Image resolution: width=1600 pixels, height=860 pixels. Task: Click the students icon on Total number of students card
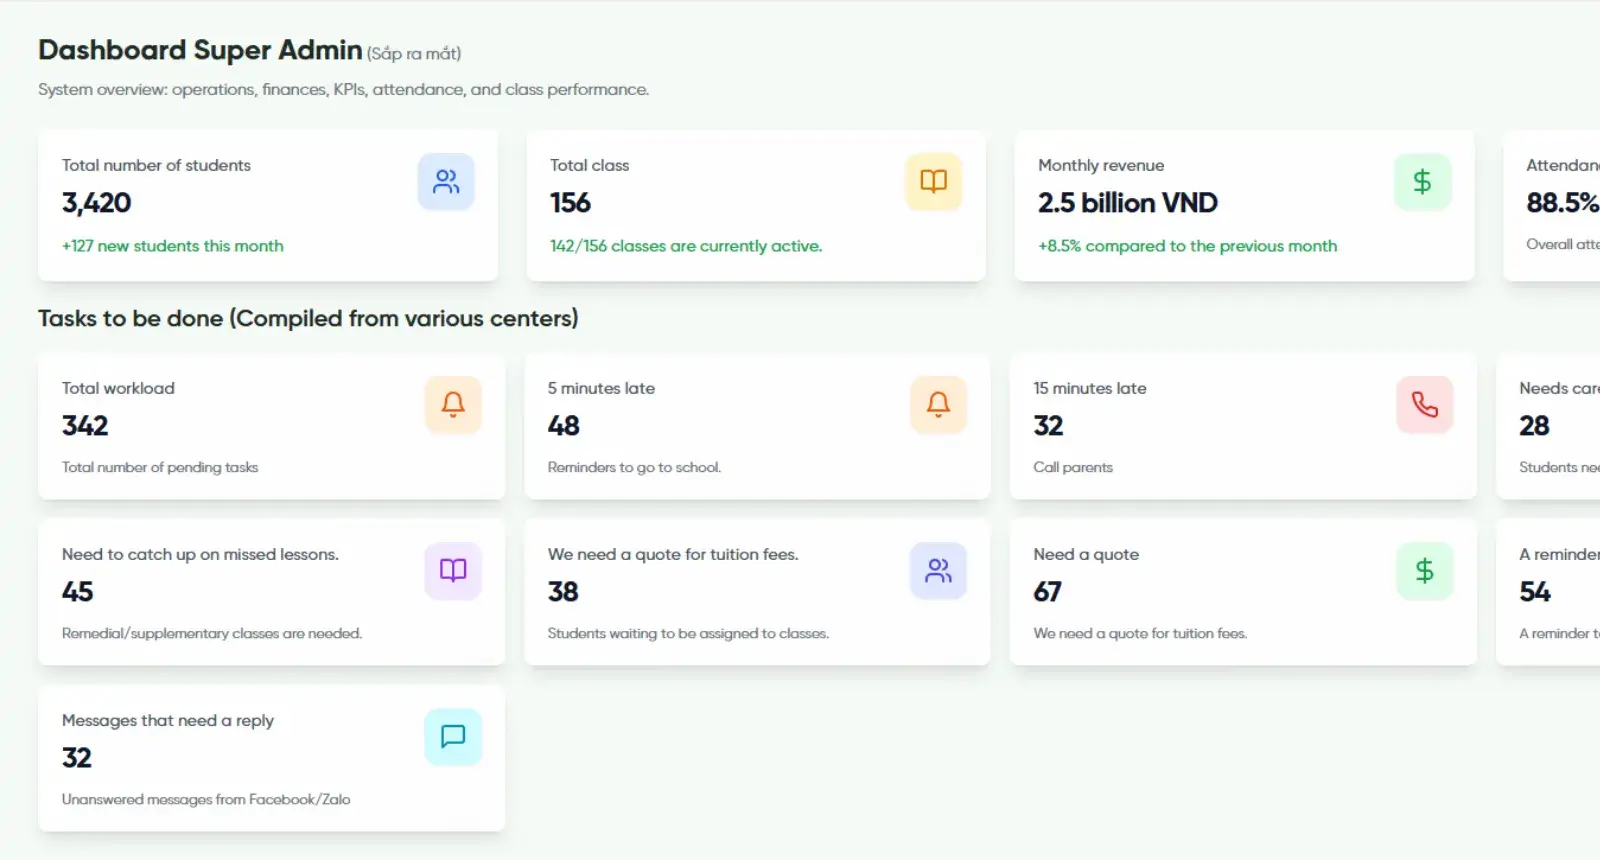446,182
